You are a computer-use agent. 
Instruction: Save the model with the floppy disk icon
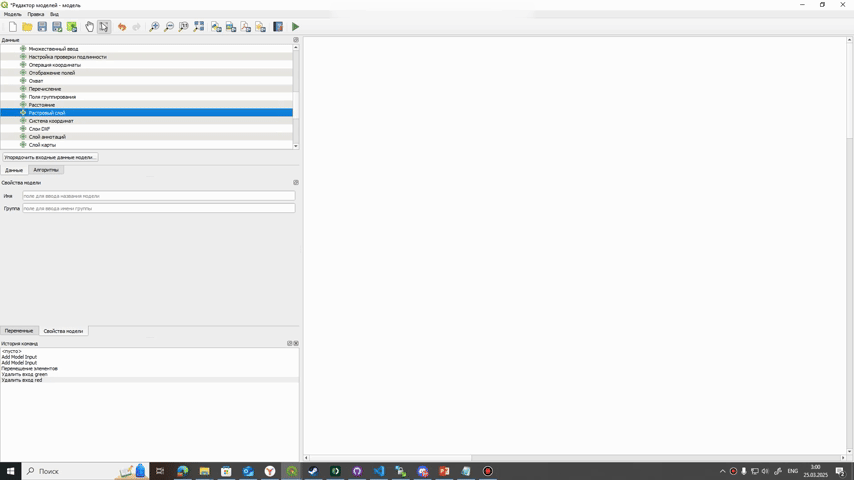(42, 27)
